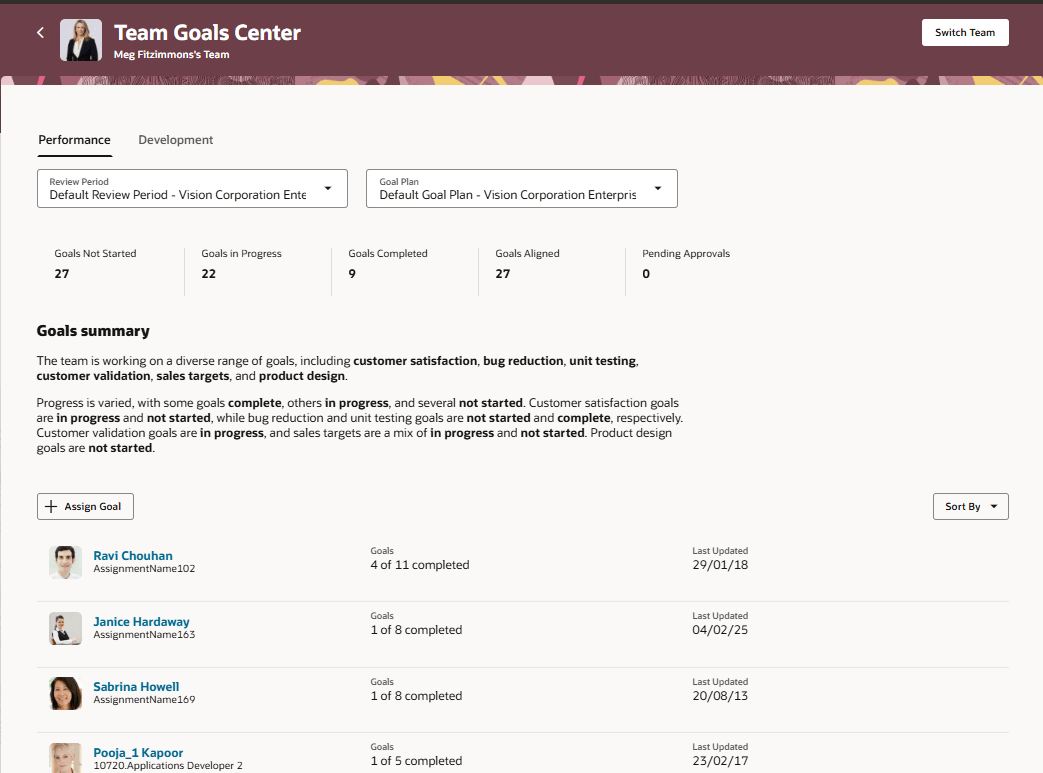Expand the Sort By dropdown
The image size is (1043, 773).
click(970, 506)
